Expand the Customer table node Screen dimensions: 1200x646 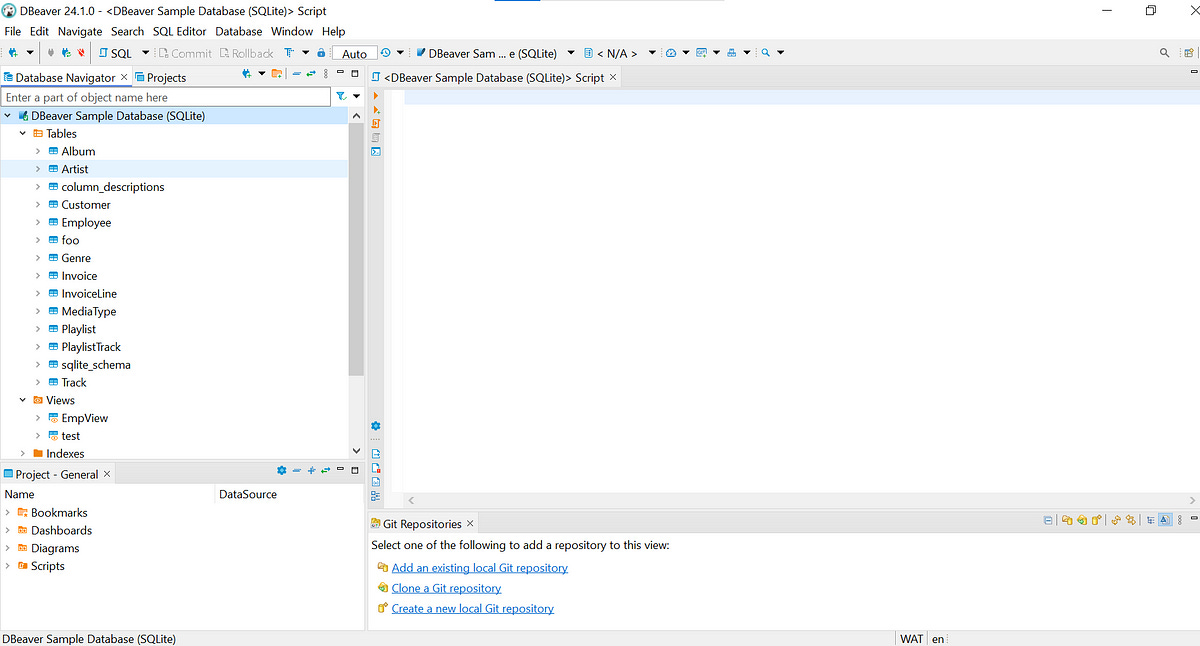click(38, 205)
